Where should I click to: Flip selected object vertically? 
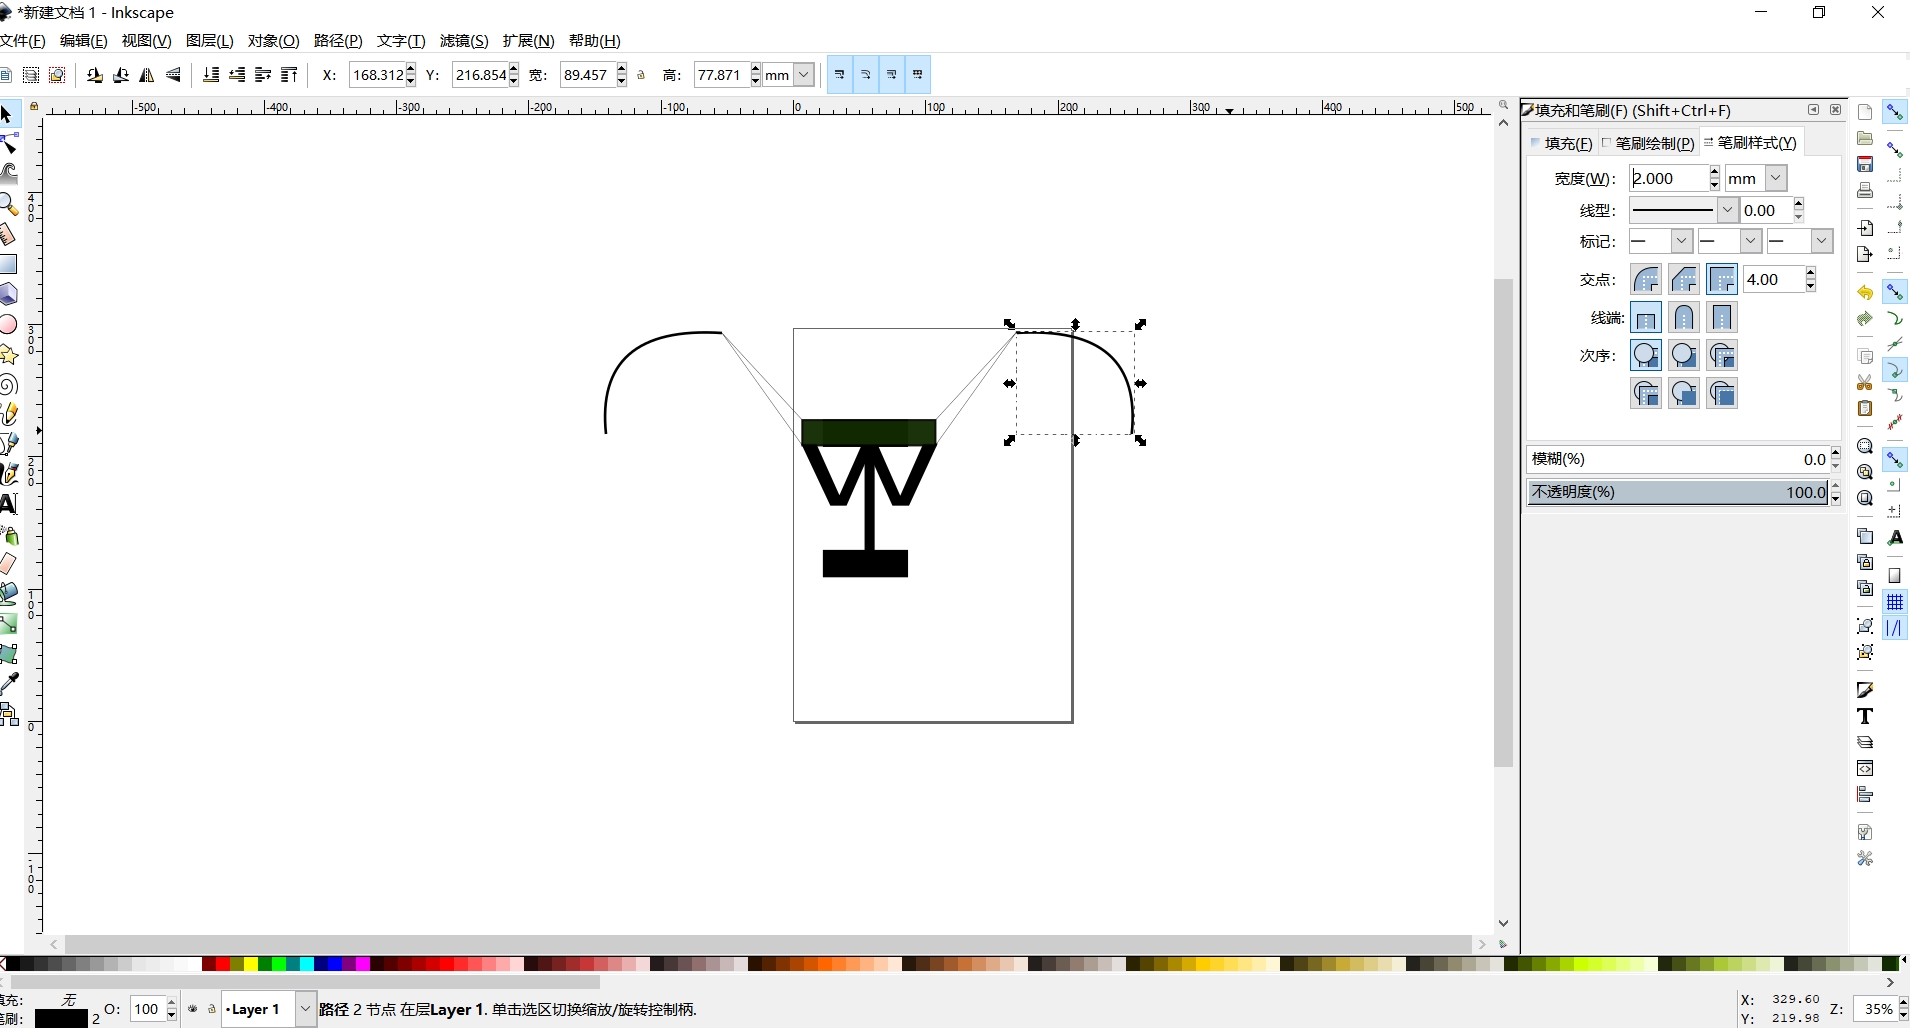coord(173,75)
